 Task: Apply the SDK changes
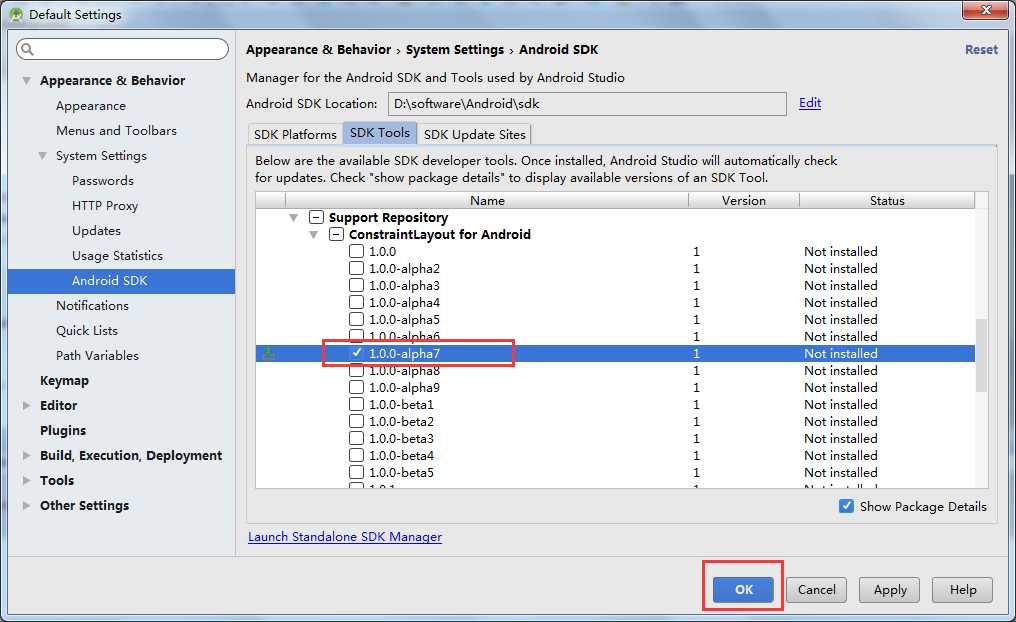tap(890, 590)
